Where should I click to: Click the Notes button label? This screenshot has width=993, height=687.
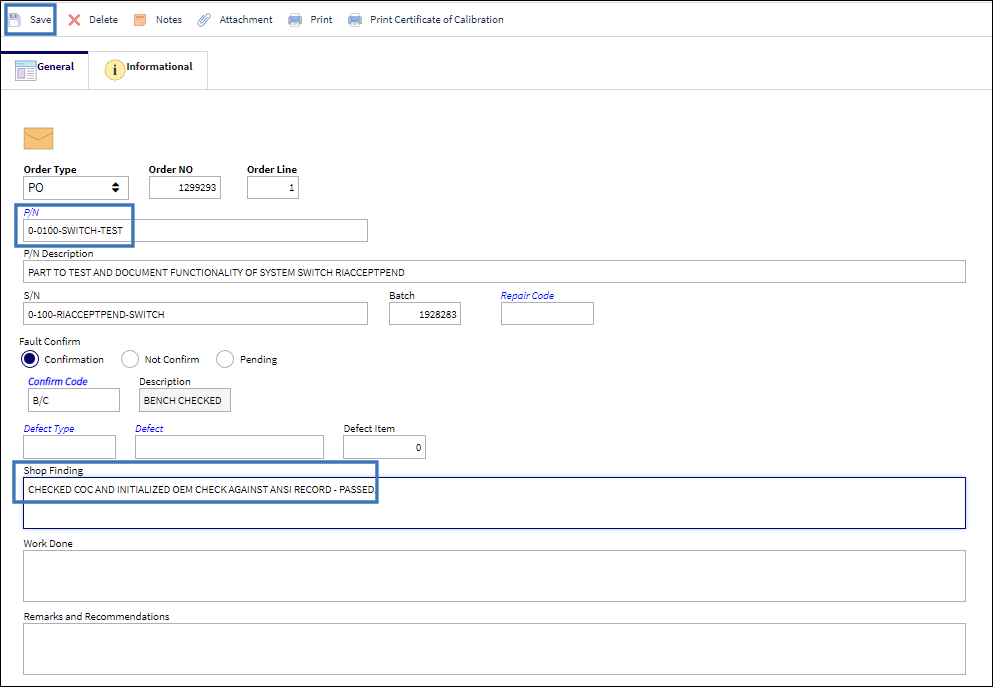(x=169, y=20)
